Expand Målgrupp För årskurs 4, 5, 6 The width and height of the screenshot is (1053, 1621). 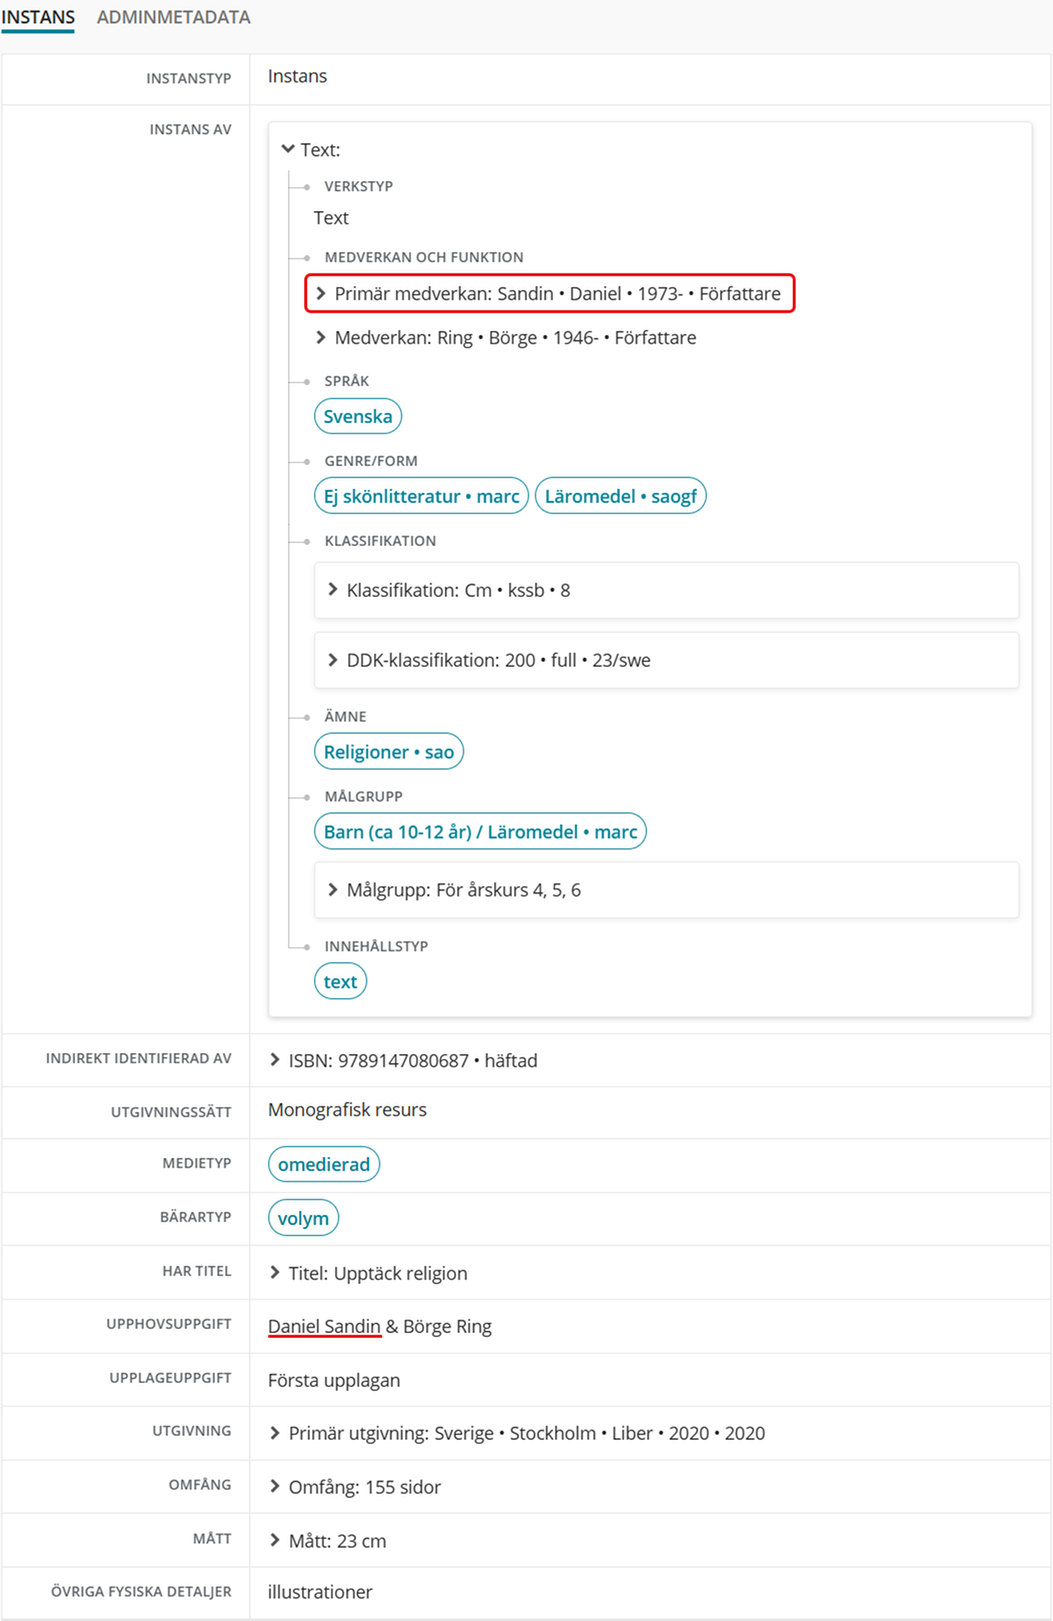[333, 890]
